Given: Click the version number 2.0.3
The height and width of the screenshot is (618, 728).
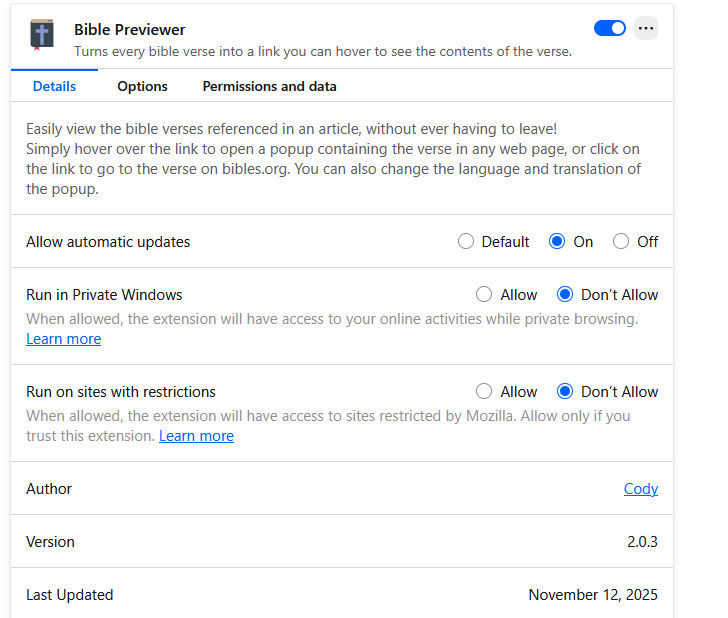Looking at the screenshot, I should click(642, 542).
